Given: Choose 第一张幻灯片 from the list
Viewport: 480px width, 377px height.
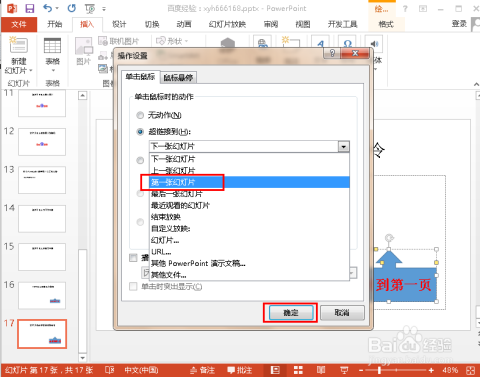Looking at the screenshot, I should click(x=249, y=182).
